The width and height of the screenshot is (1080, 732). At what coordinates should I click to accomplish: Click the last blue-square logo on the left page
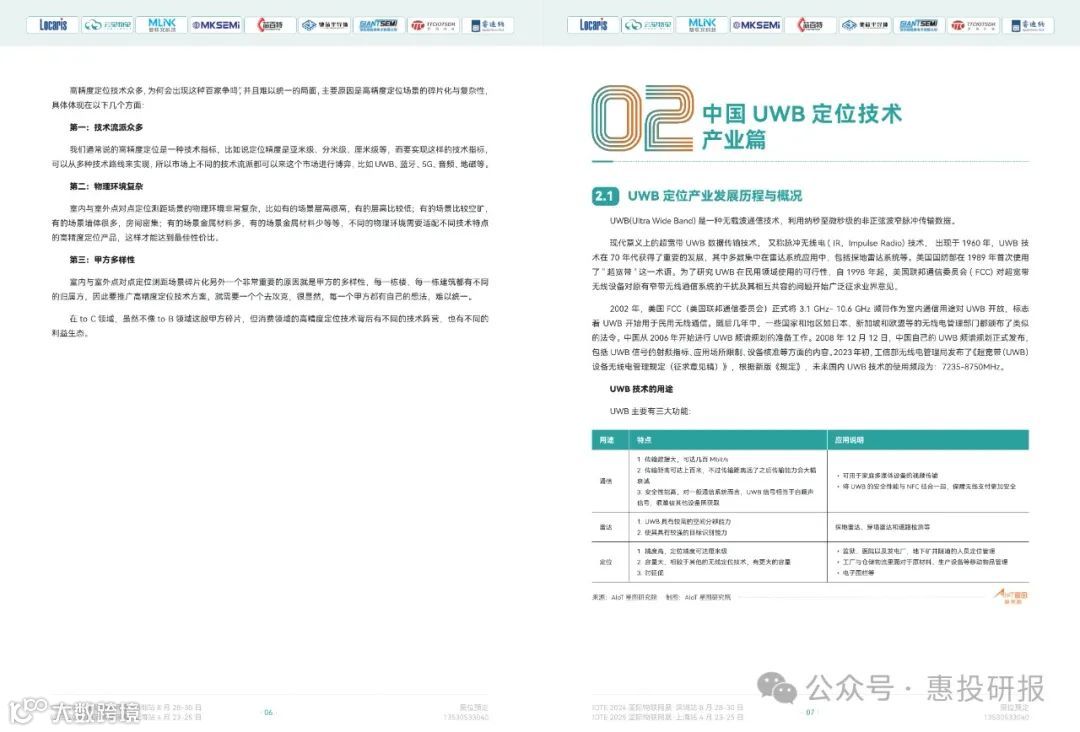point(488,25)
